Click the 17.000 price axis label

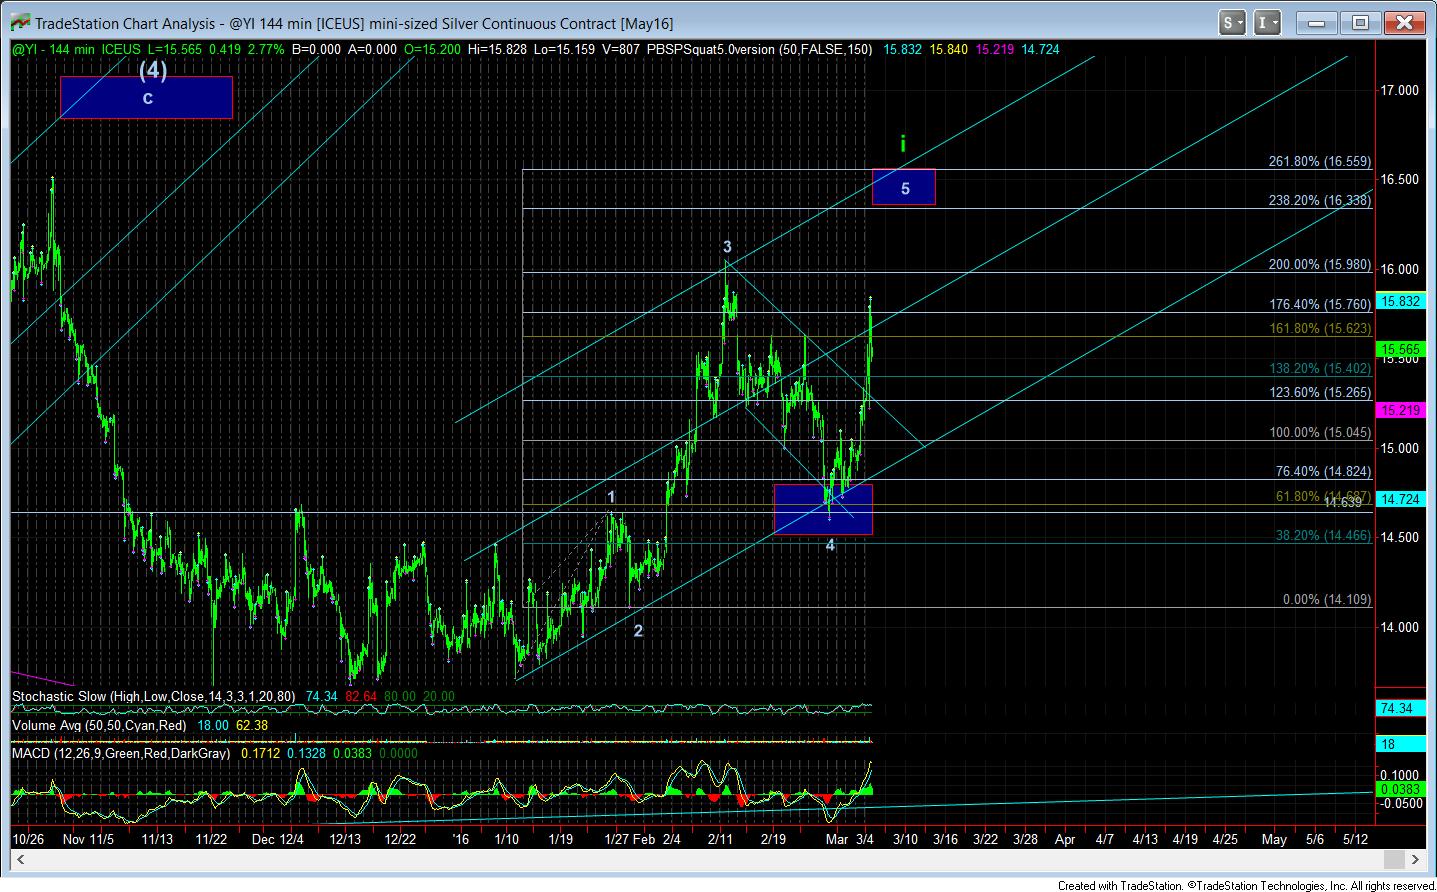tap(1399, 91)
